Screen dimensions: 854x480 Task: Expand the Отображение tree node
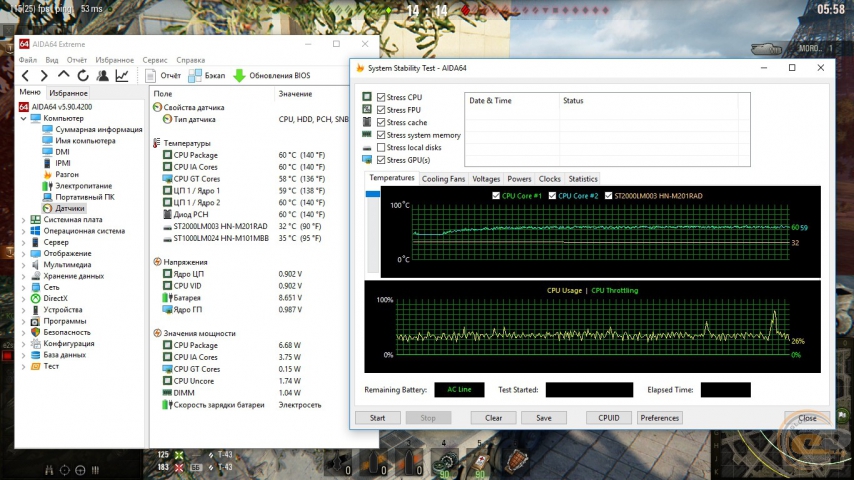(23, 253)
